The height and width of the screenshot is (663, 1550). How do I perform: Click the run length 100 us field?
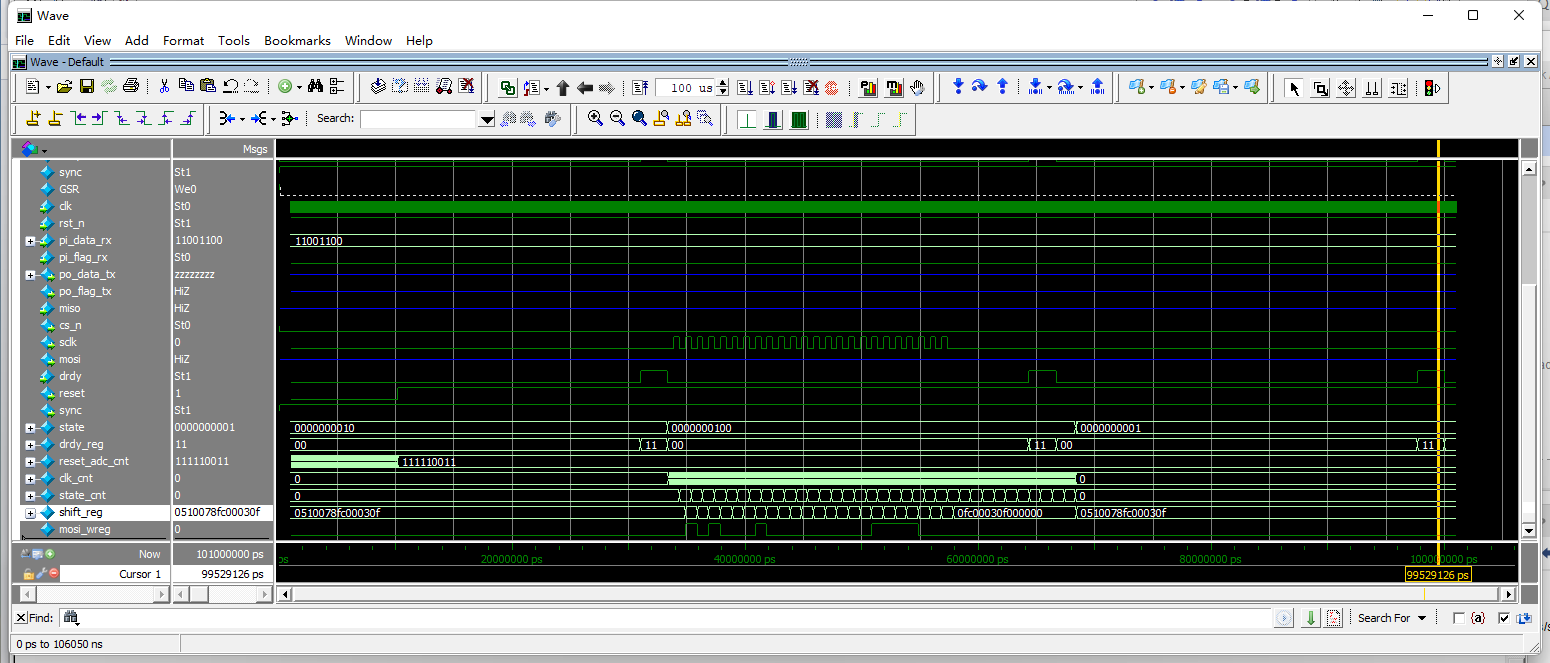[x=686, y=88]
